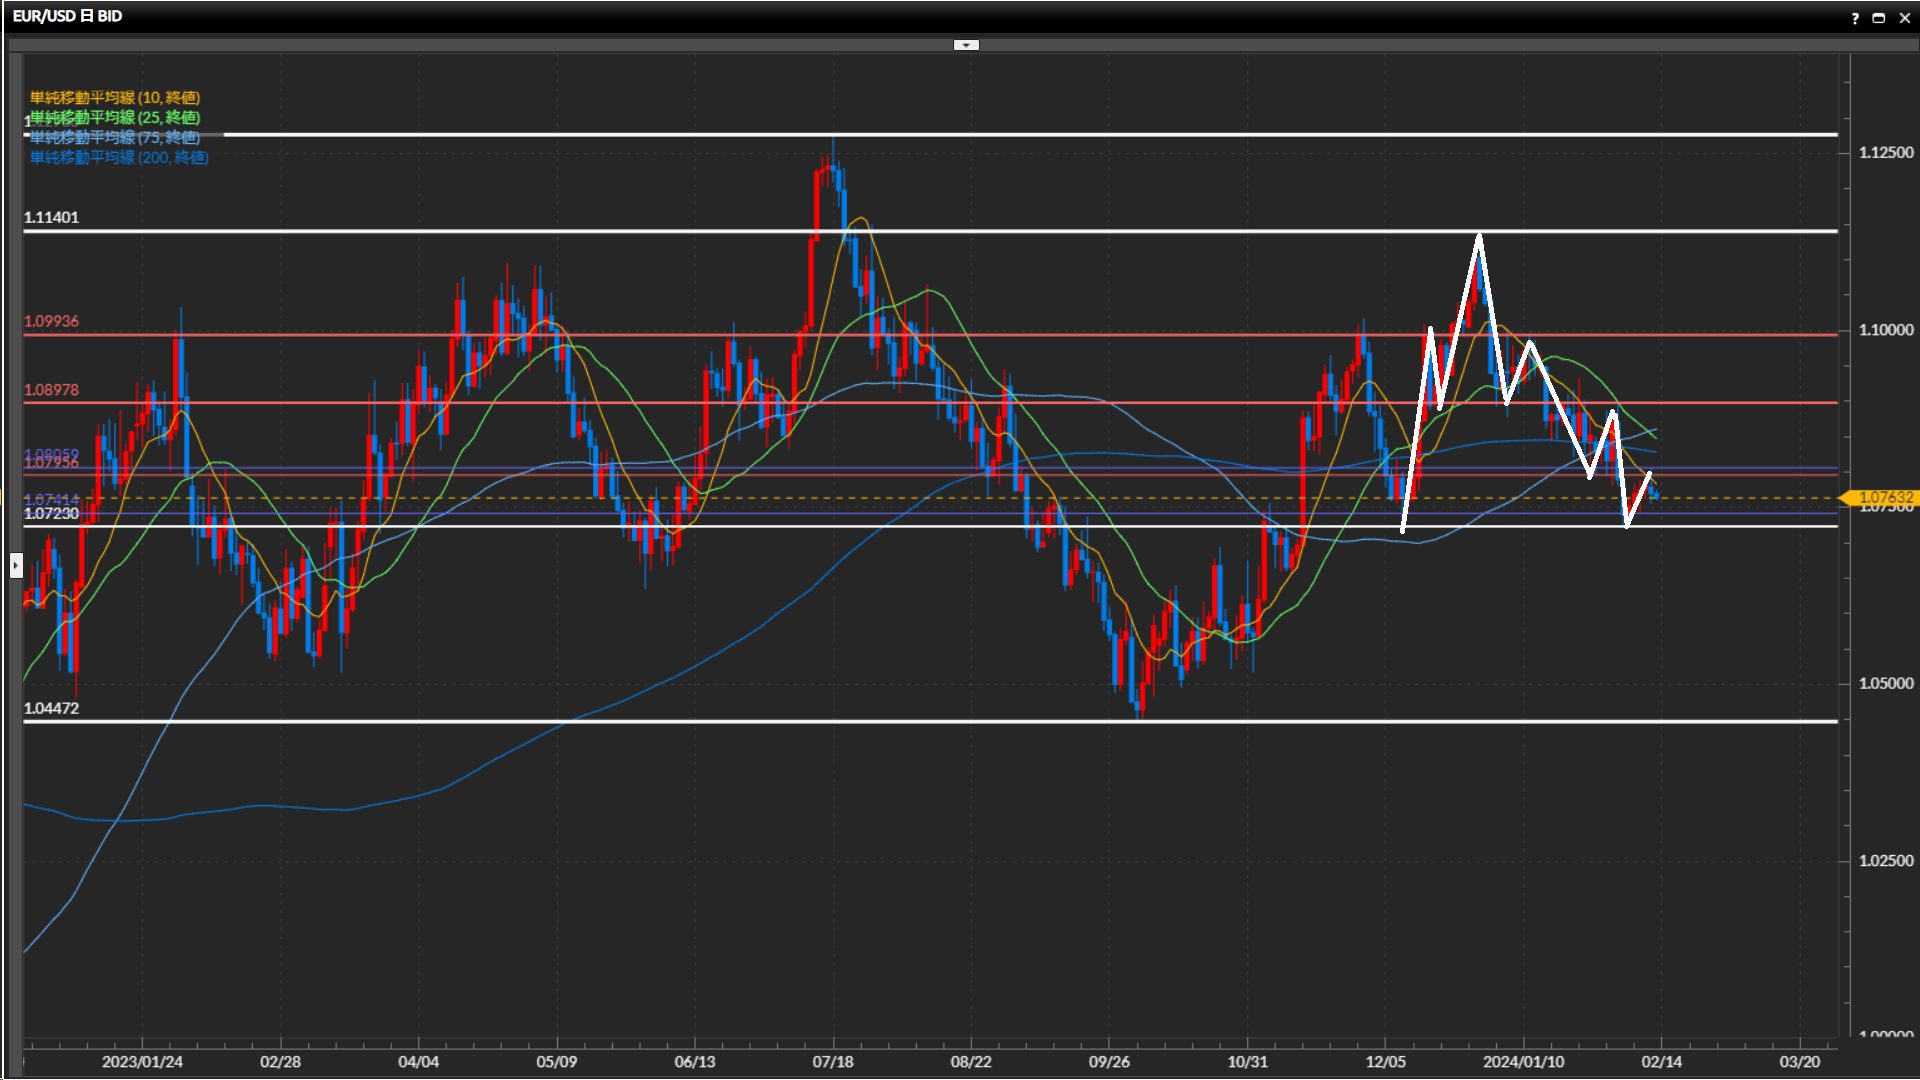Close the EUR/USD chart window
The image size is (1920, 1080).
click(1904, 18)
